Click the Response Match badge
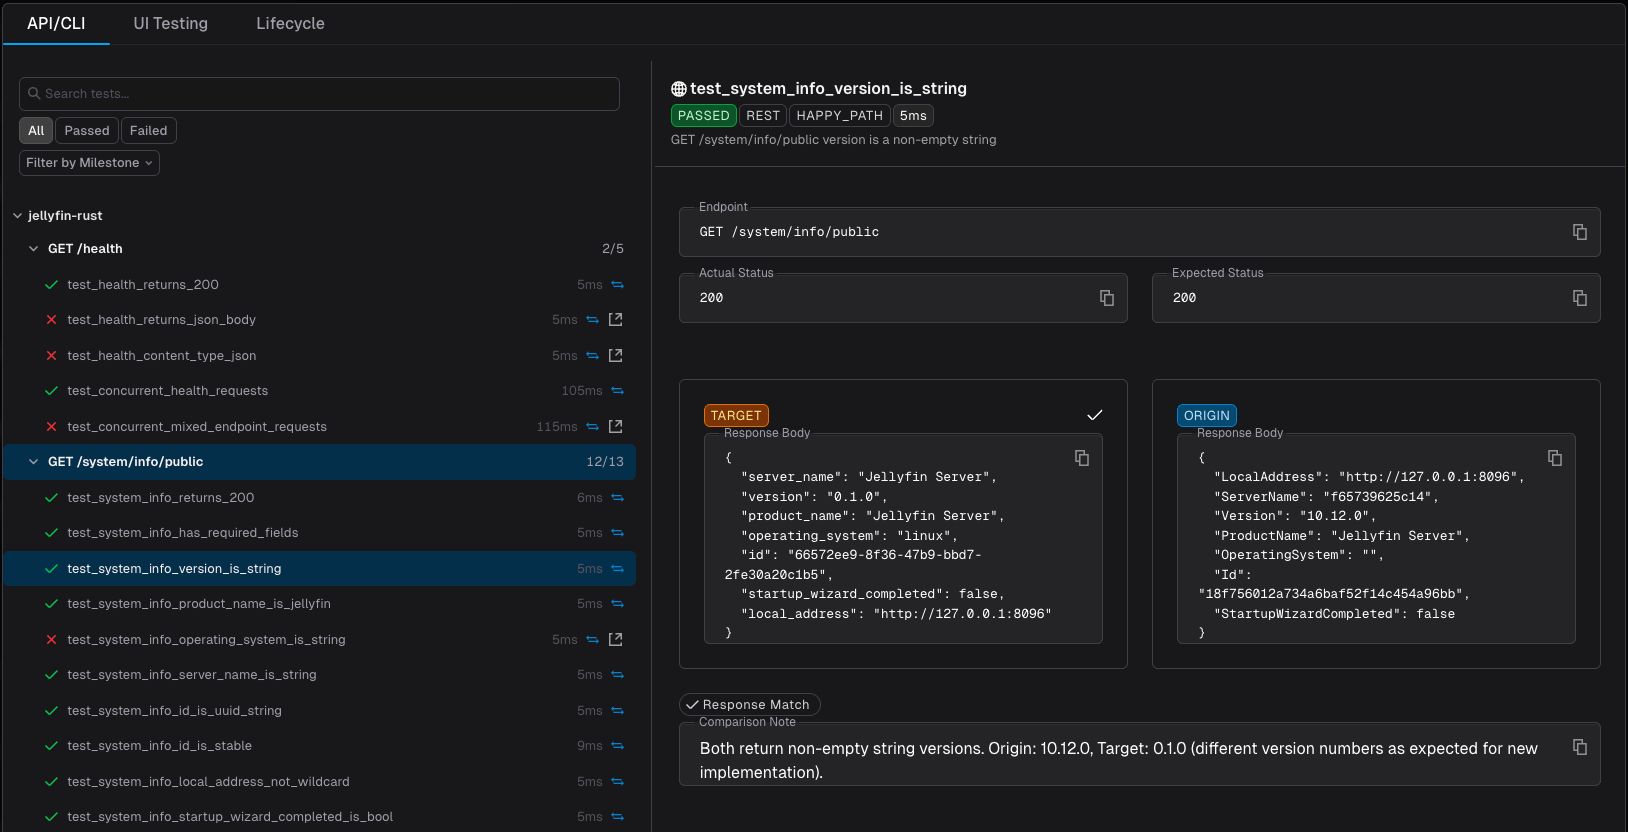The width and height of the screenshot is (1628, 832). point(750,705)
